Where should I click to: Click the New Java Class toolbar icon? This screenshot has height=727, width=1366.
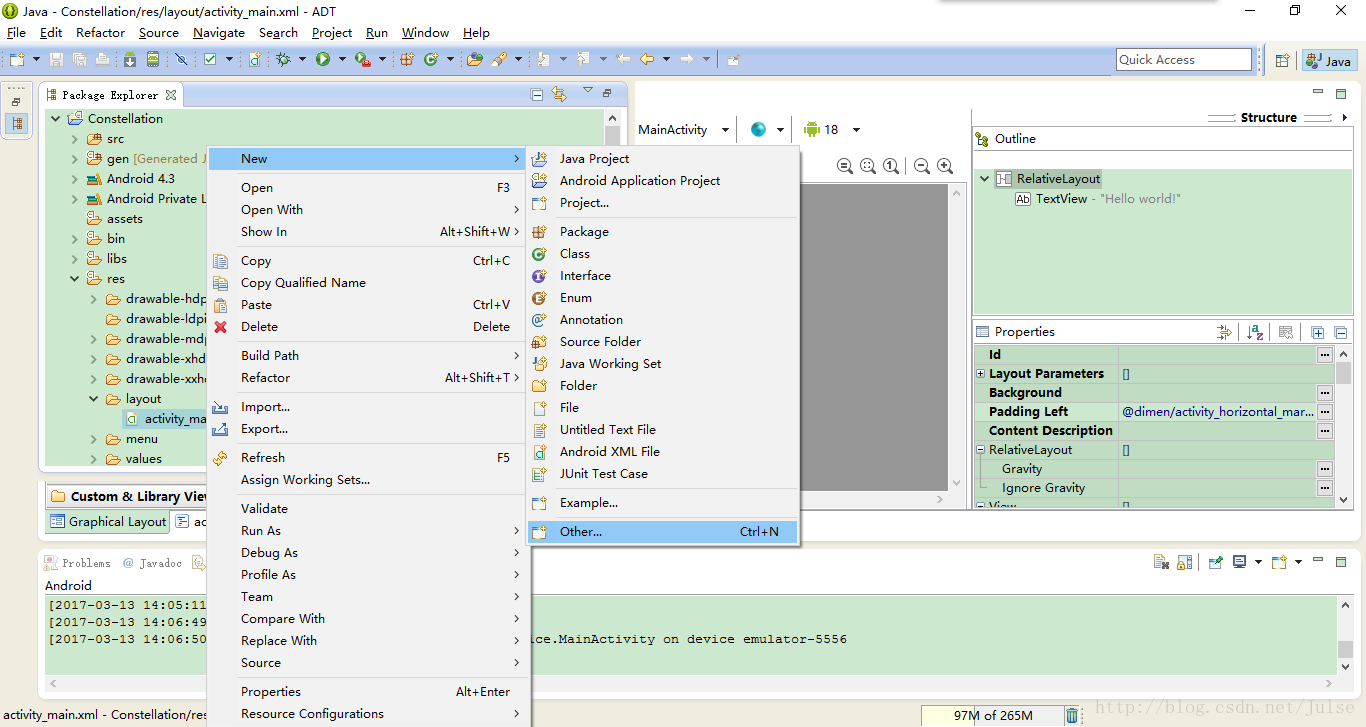coord(431,60)
